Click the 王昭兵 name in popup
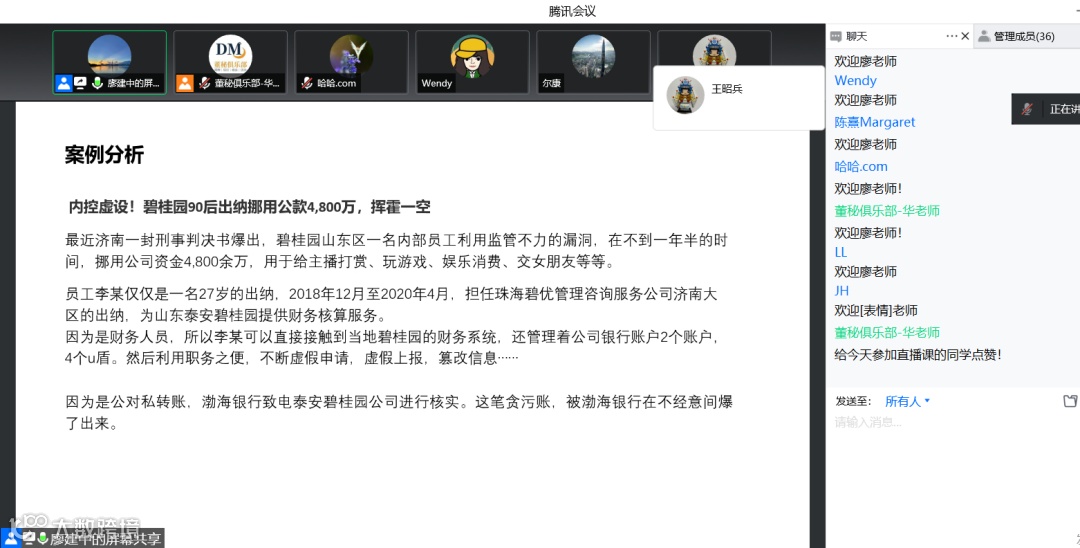1080x548 pixels. point(727,89)
